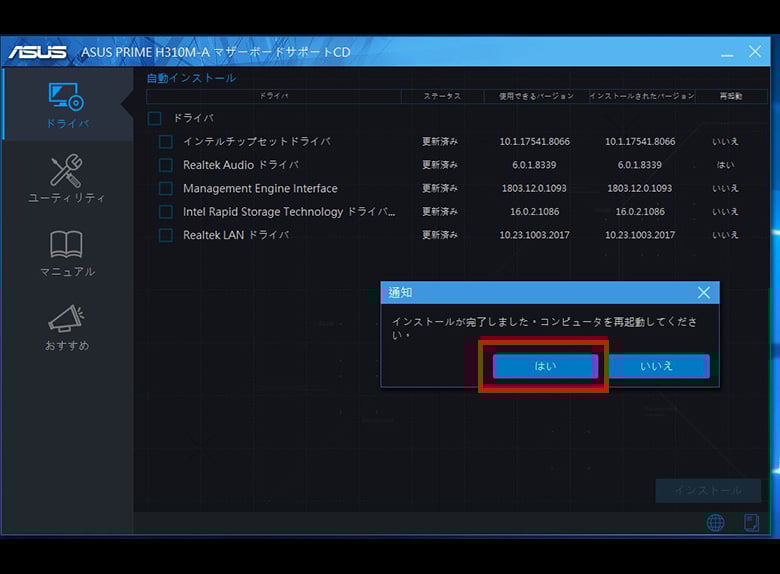Toggle the top ドライバ select-all checkbox
The image size is (780, 574).
coord(155,118)
